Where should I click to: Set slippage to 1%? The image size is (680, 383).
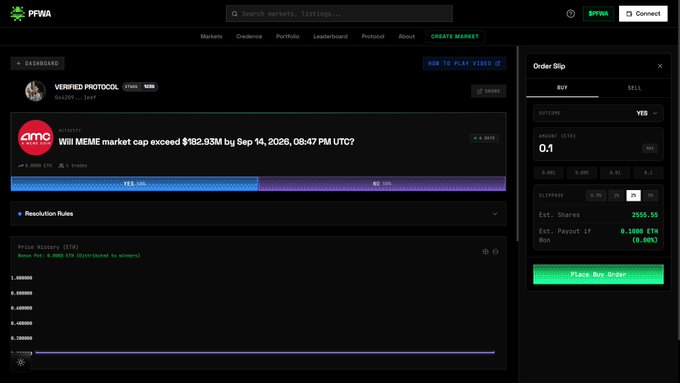616,196
